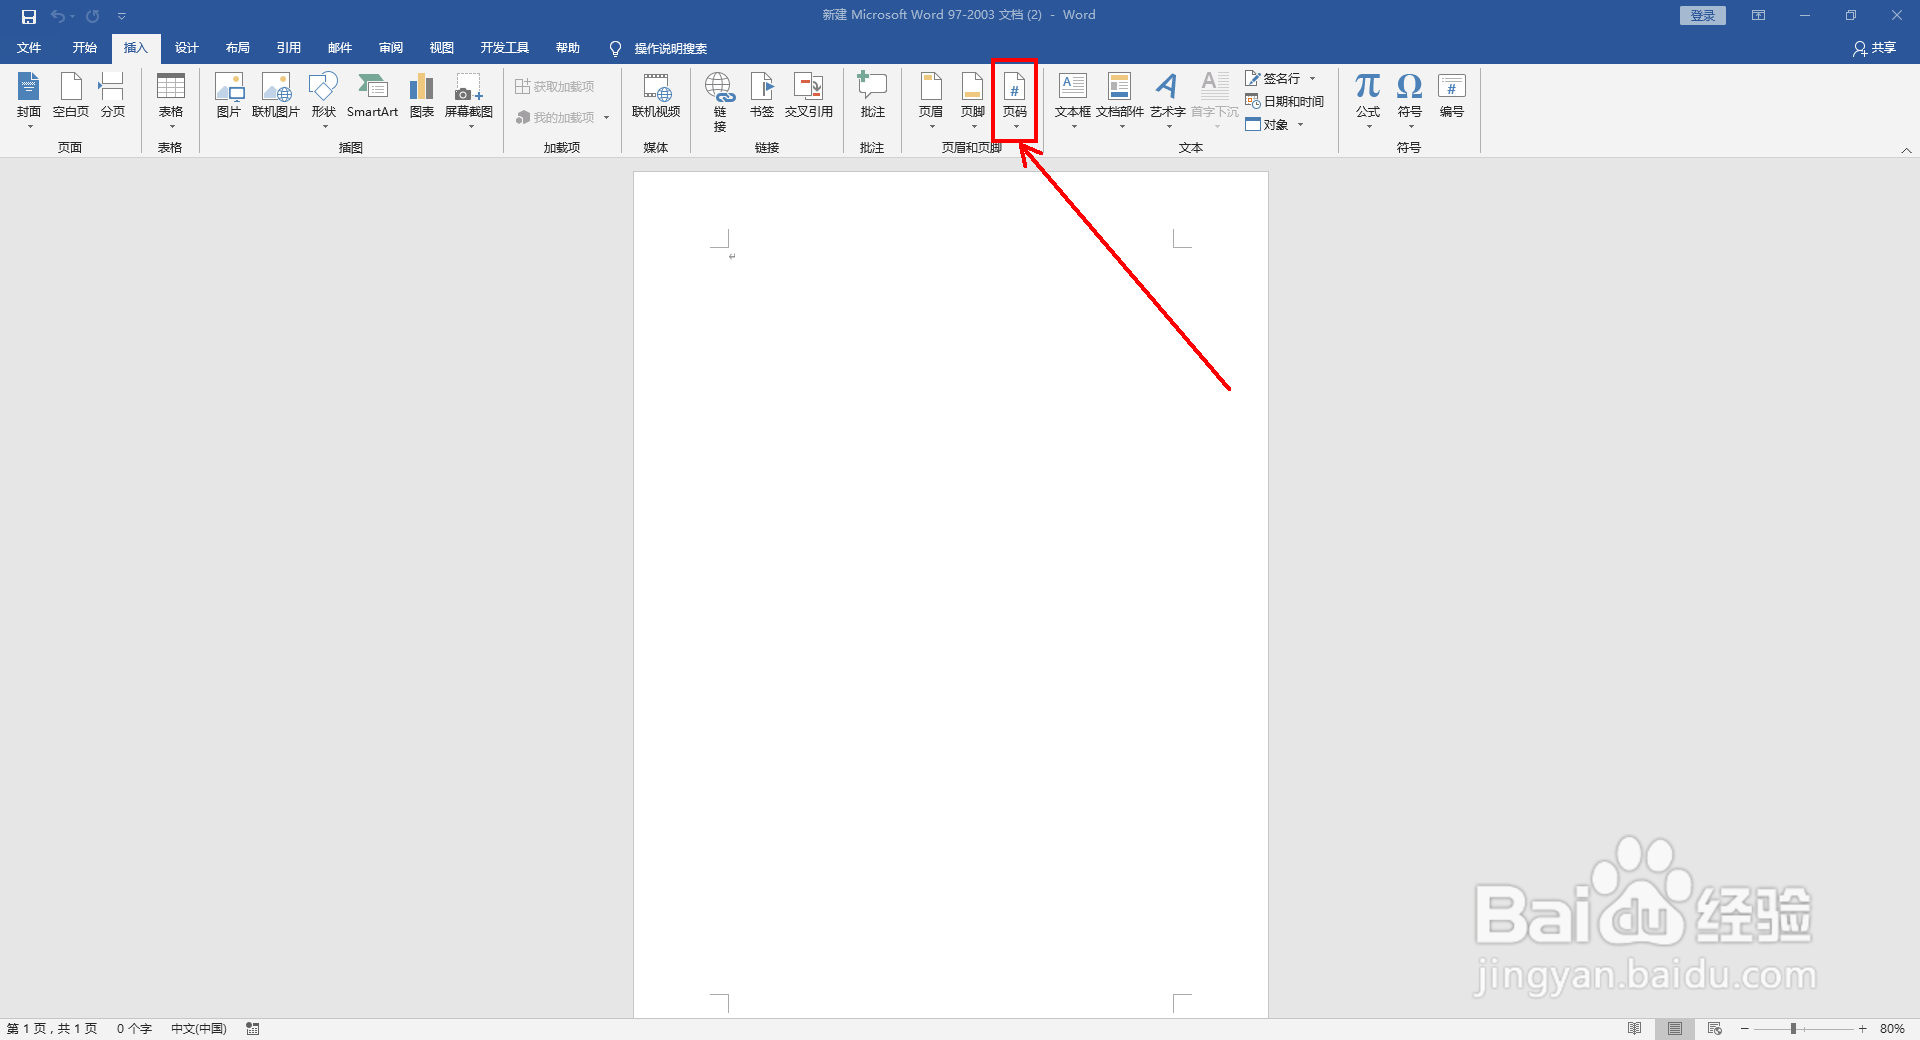Click 日期和时间 to insert the date

click(1288, 101)
